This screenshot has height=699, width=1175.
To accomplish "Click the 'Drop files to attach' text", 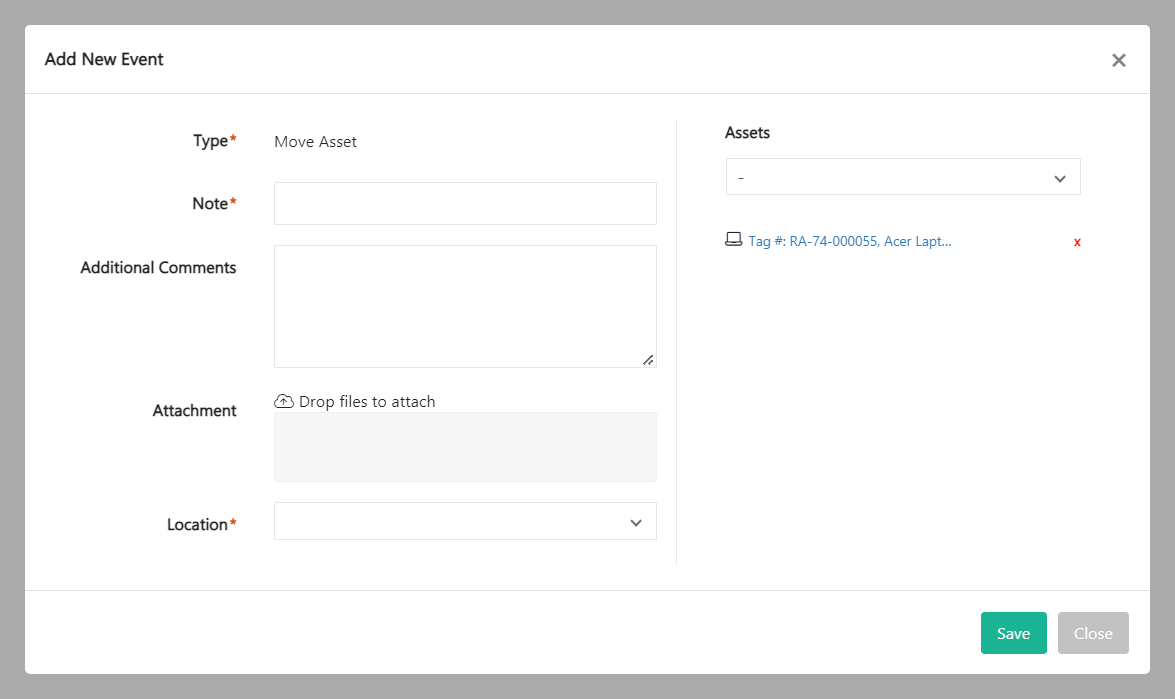I will click(367, 402).
